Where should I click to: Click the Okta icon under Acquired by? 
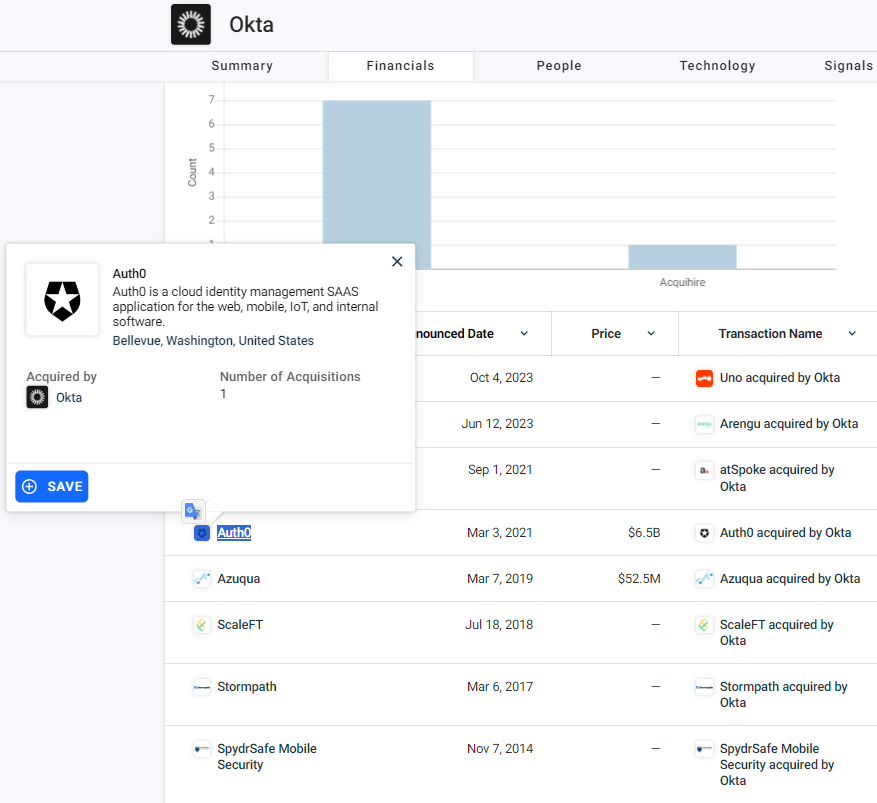37,398
